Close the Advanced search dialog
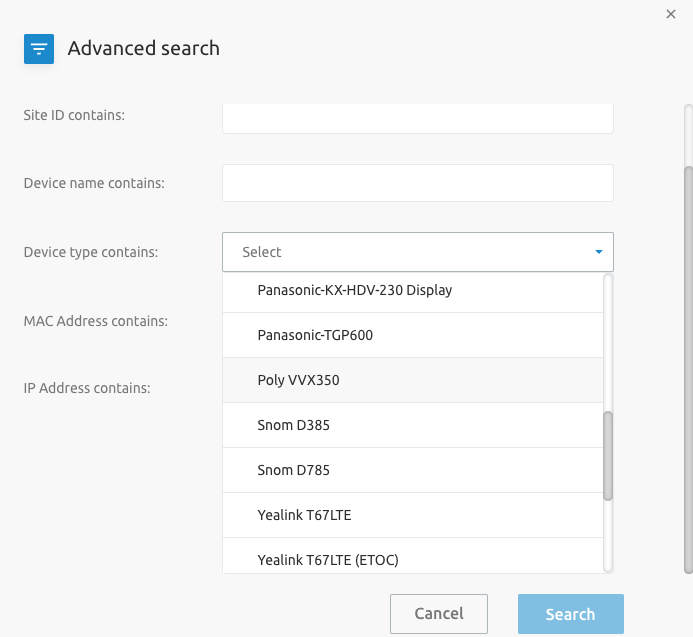This screenshot has height=637, width=693. (x=670, y=14)
